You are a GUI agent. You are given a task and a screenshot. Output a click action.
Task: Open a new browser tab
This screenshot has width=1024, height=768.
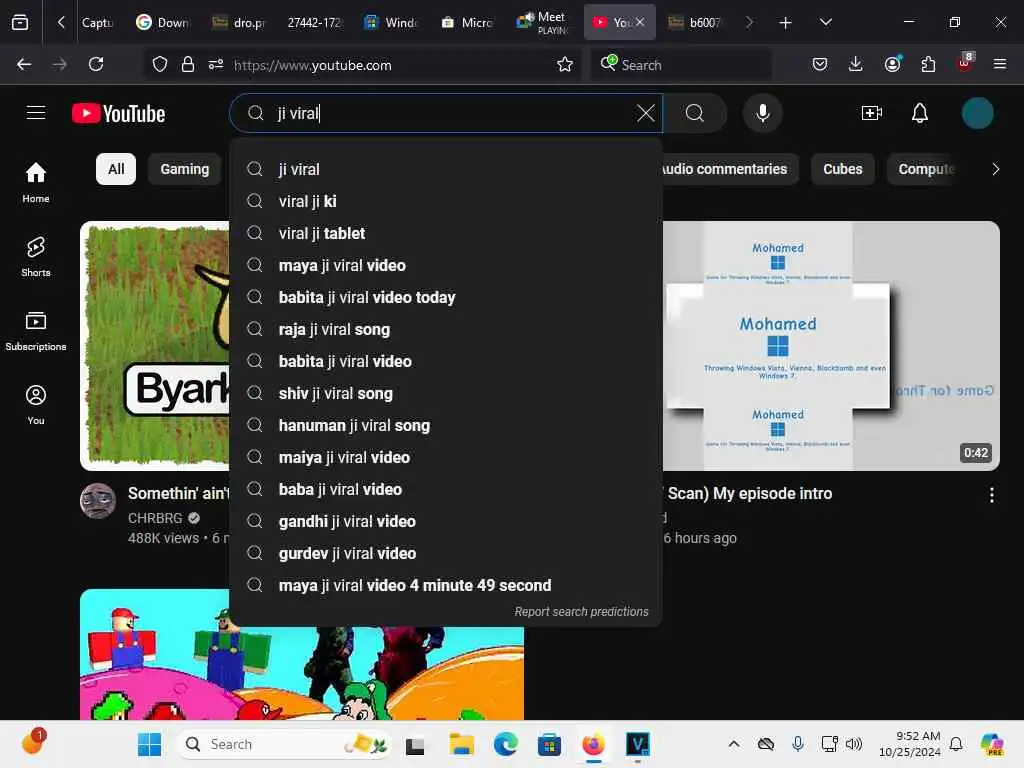coord(786,23)
